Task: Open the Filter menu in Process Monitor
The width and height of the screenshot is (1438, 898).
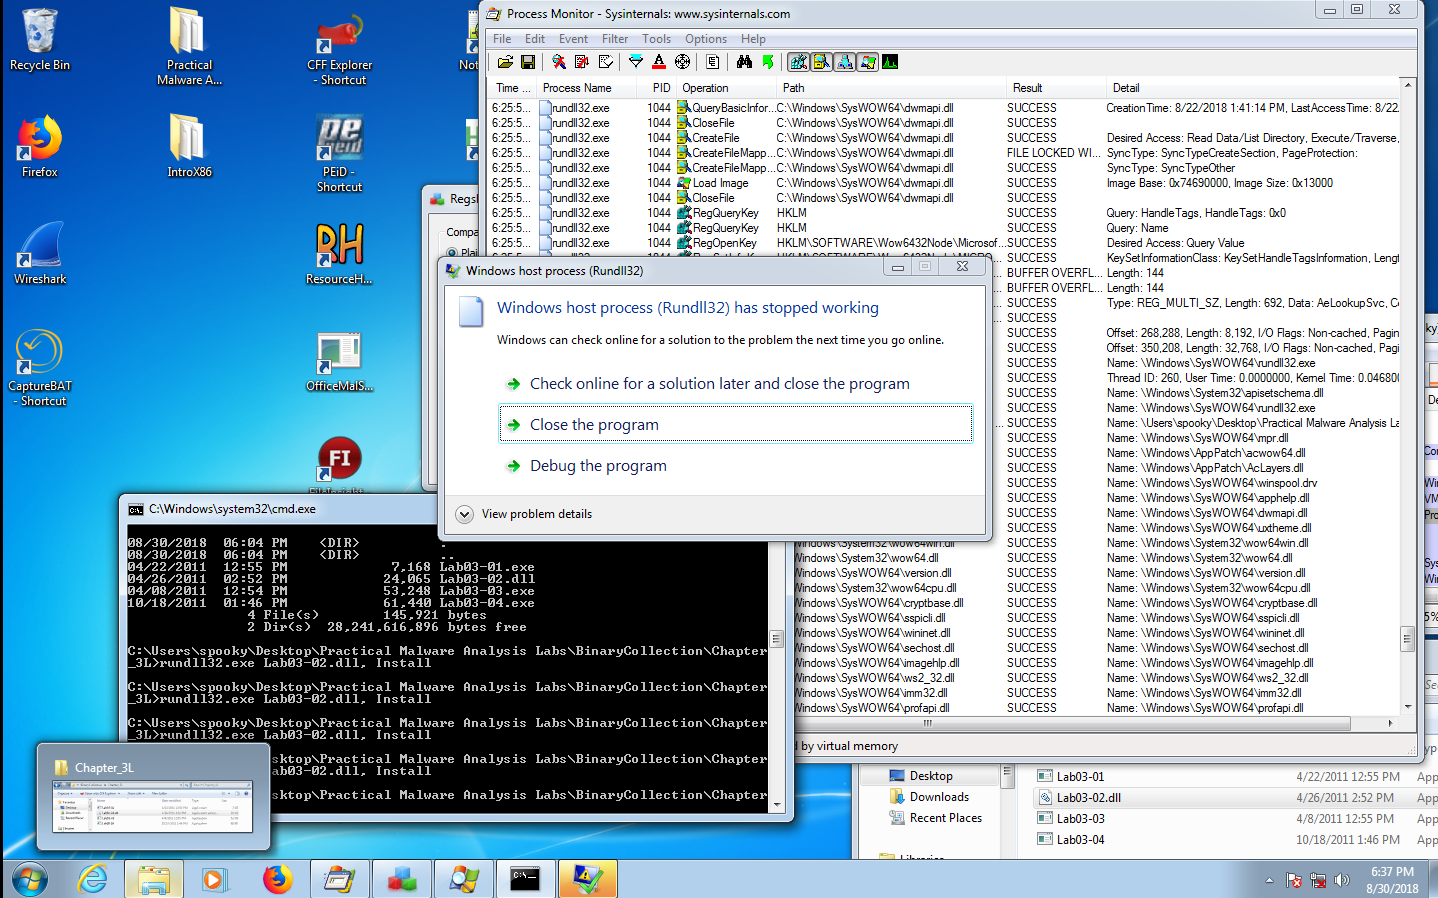Action: [x=615, y=39]
